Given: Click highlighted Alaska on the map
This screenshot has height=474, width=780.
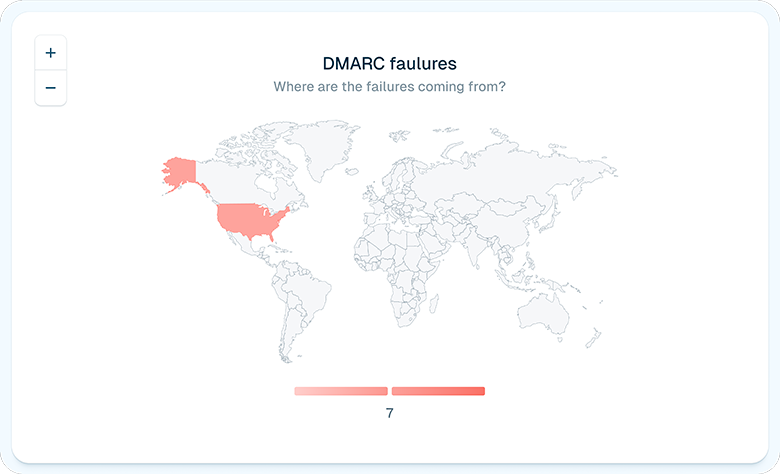Looking at the screenshot, I should pos(180,172).
